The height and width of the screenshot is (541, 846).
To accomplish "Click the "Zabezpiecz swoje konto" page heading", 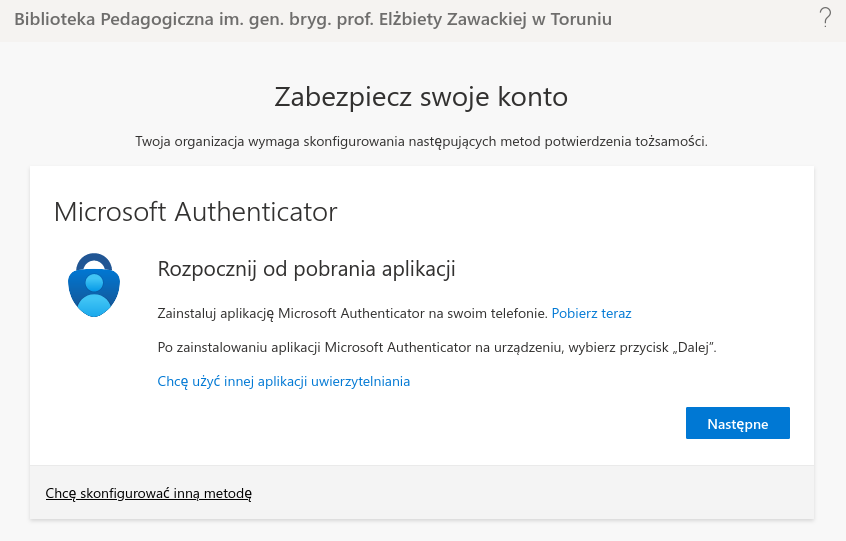I will click(x=421, y=97).
